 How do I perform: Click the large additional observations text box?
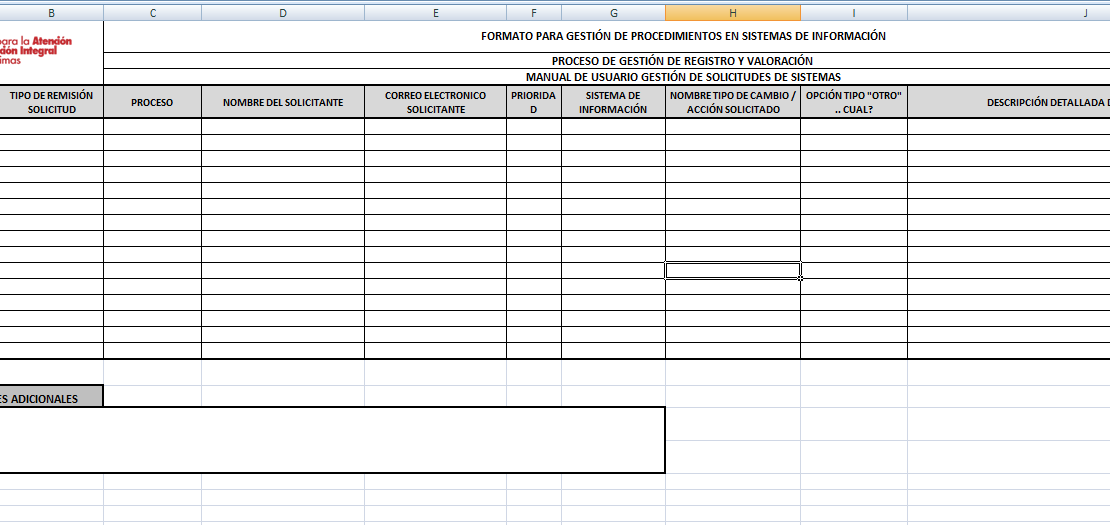pyautogui.click(x=330, y=440)
